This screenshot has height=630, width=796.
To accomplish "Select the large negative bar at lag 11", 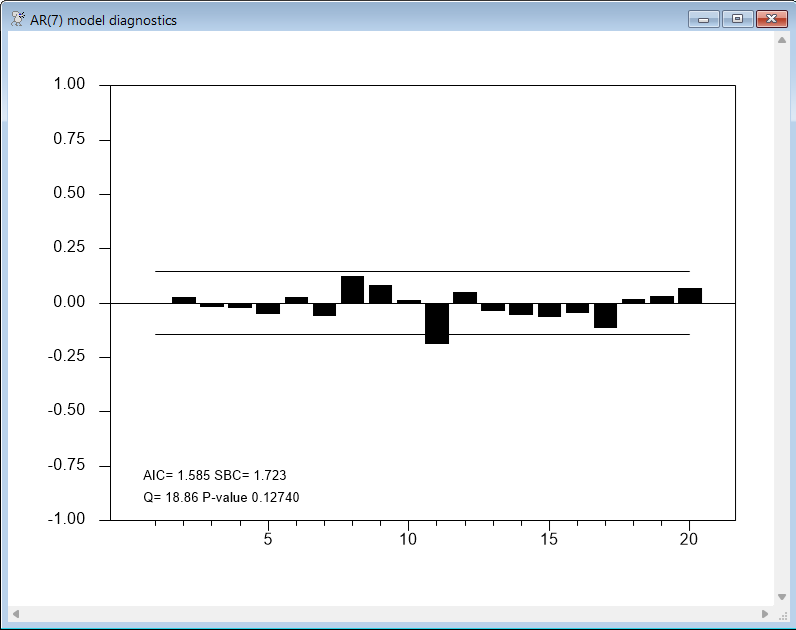I will pyautogui.click(x=437, y=322).
